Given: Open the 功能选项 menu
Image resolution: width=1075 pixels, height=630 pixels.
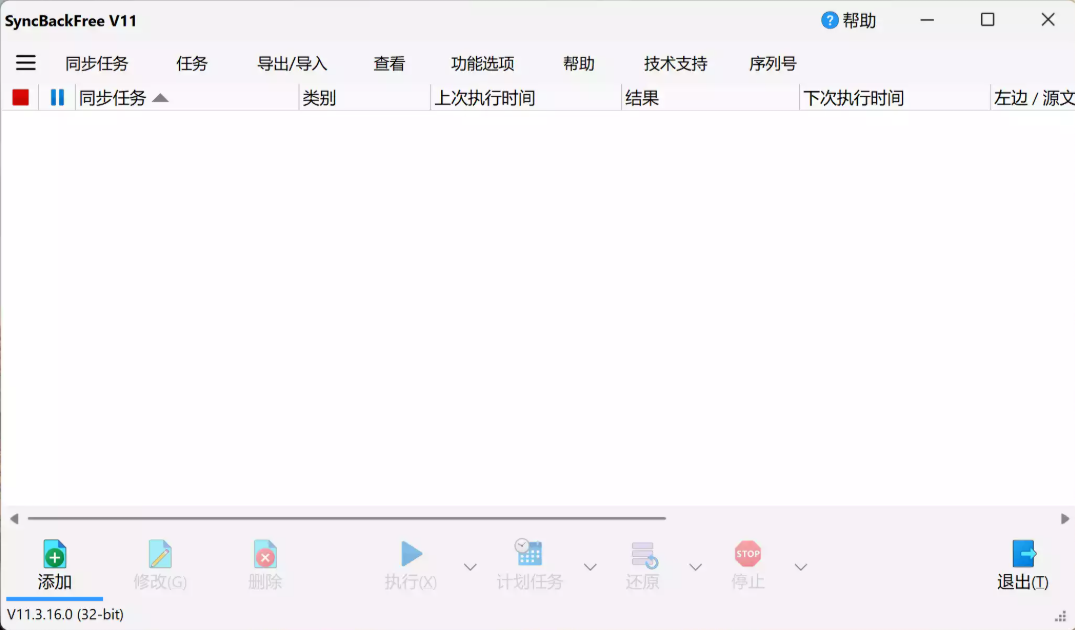Looking at the screenshot, I should (481, 62).
